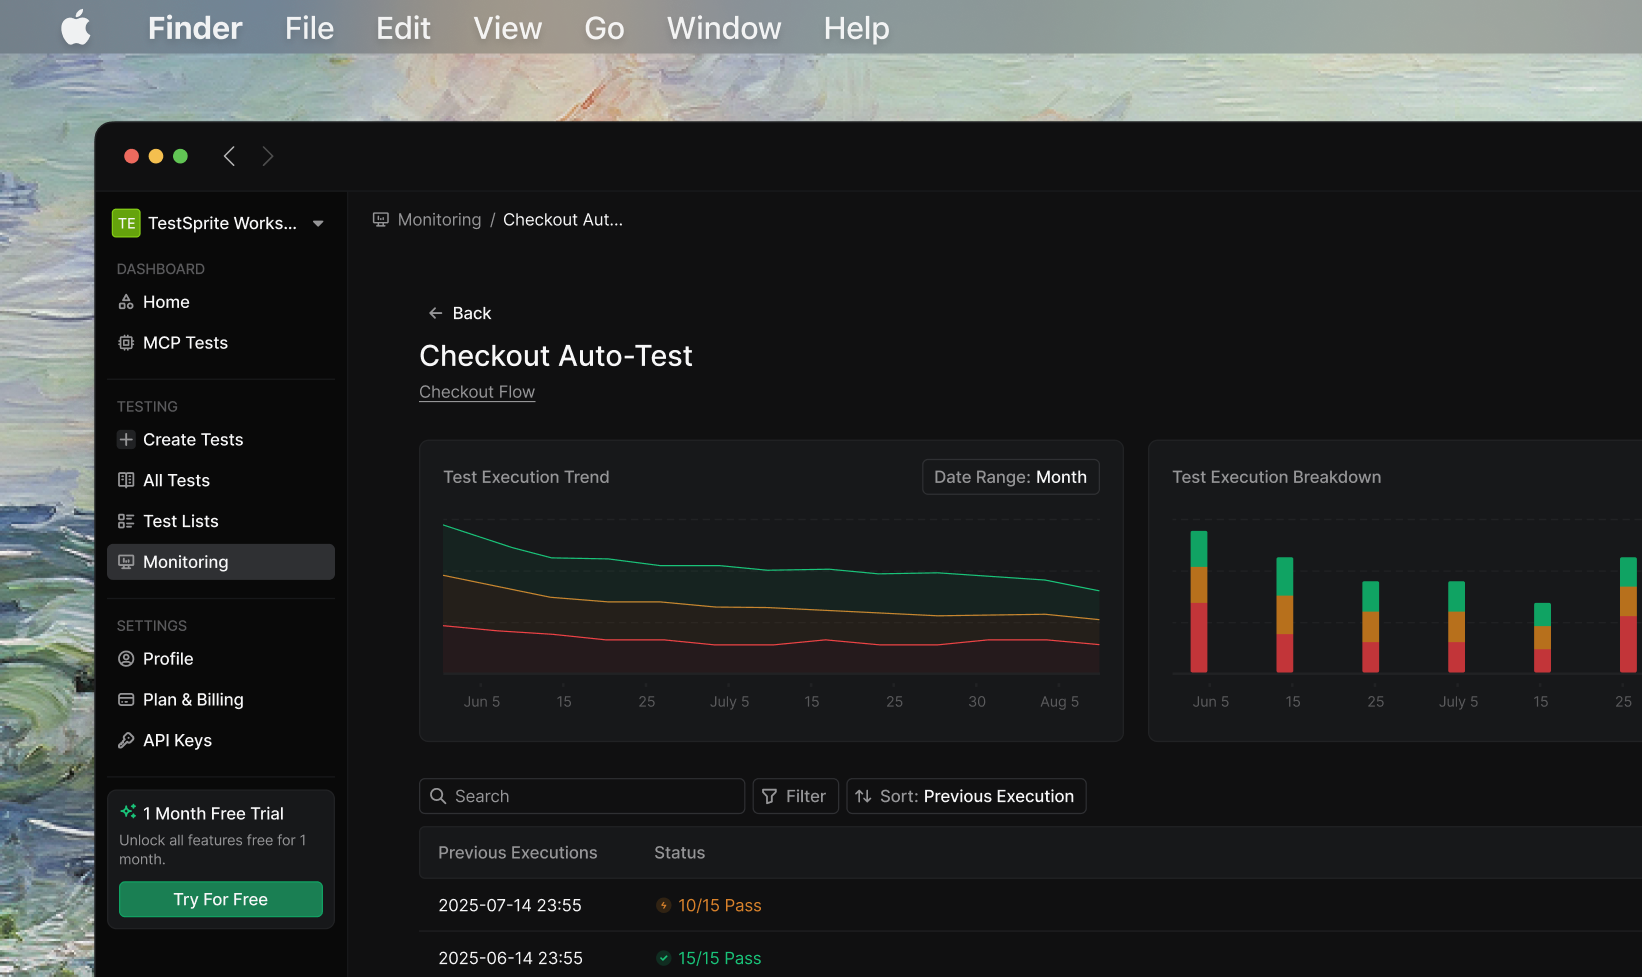Click the Test Lists icon
The width and height of the screenshot is (1642, 977).
click(126, 521)
